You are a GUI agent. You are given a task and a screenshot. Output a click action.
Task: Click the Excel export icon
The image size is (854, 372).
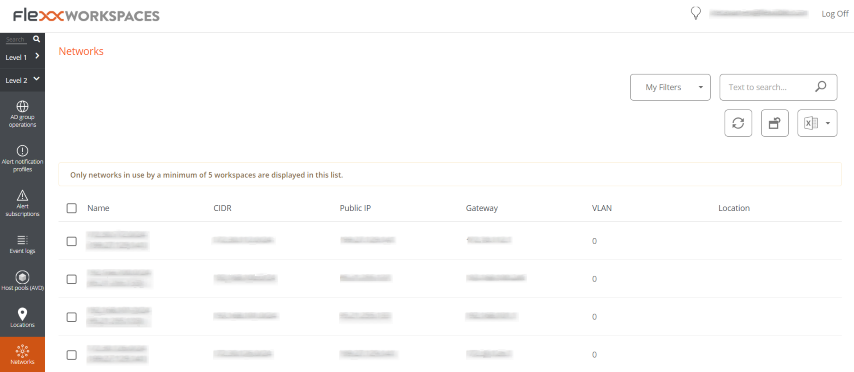pos(811,124)
